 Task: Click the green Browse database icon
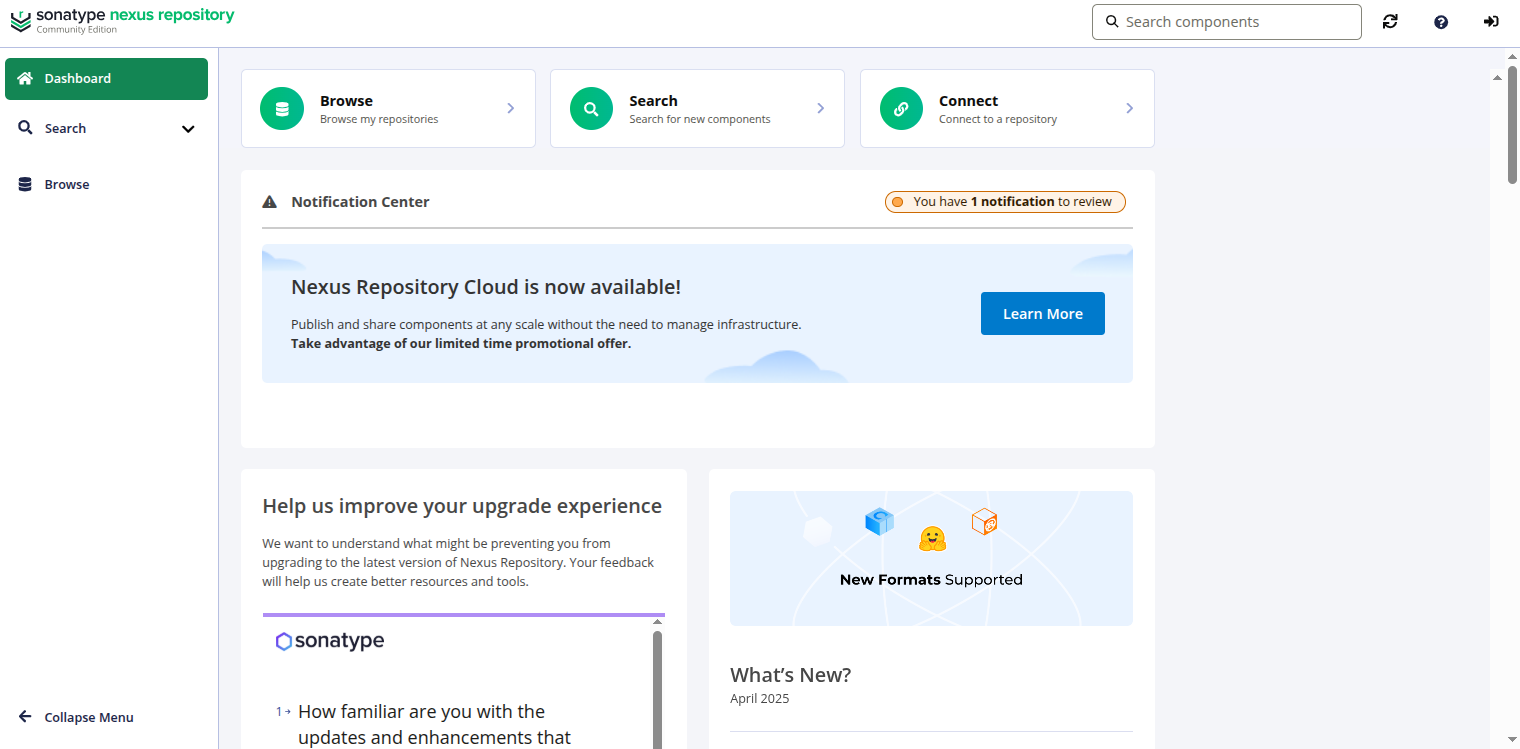pyautogui.click(x=282, y=109)
